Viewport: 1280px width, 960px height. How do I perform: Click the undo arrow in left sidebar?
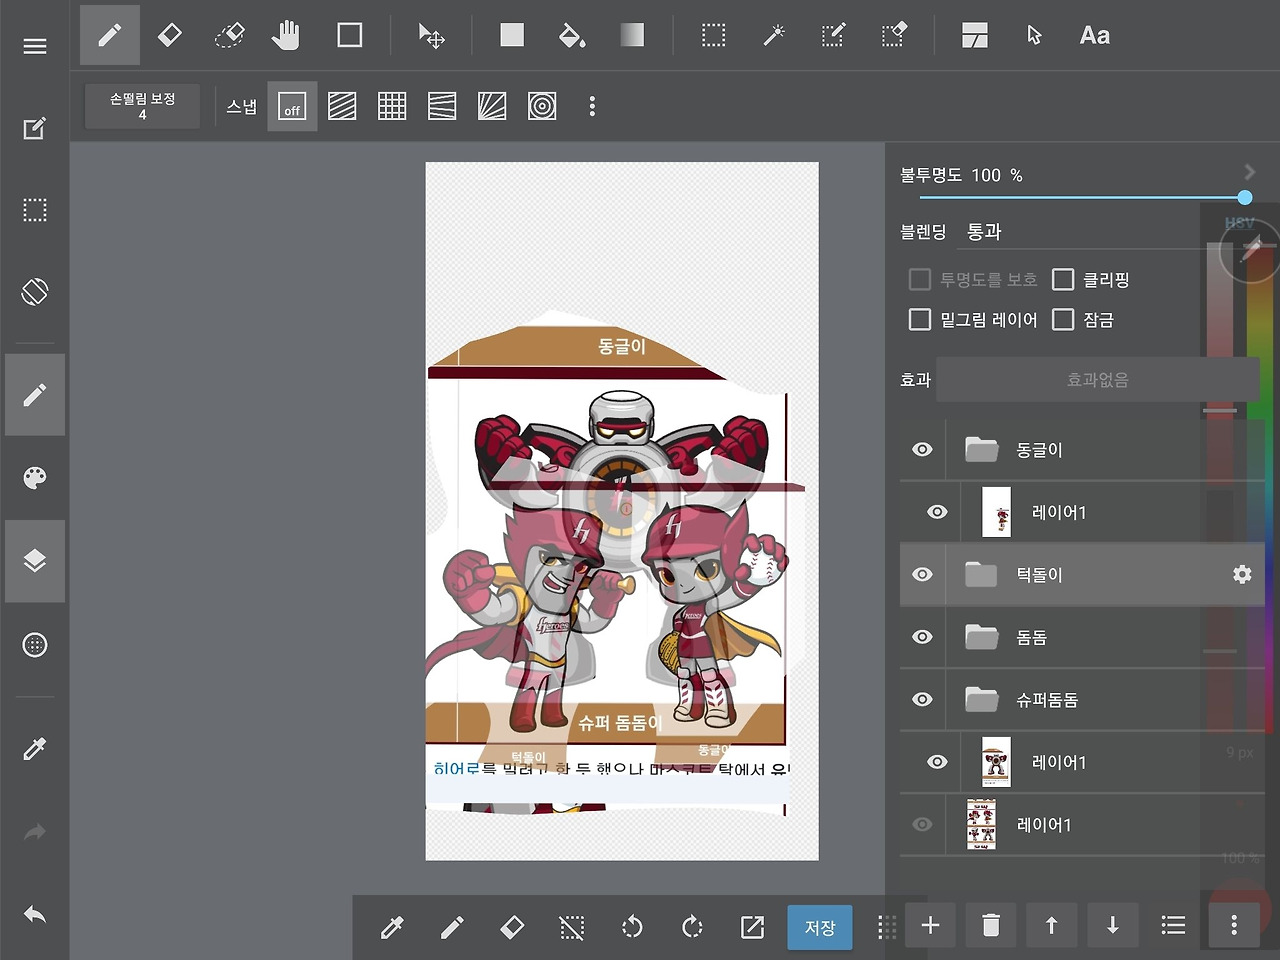pos(35,914)
